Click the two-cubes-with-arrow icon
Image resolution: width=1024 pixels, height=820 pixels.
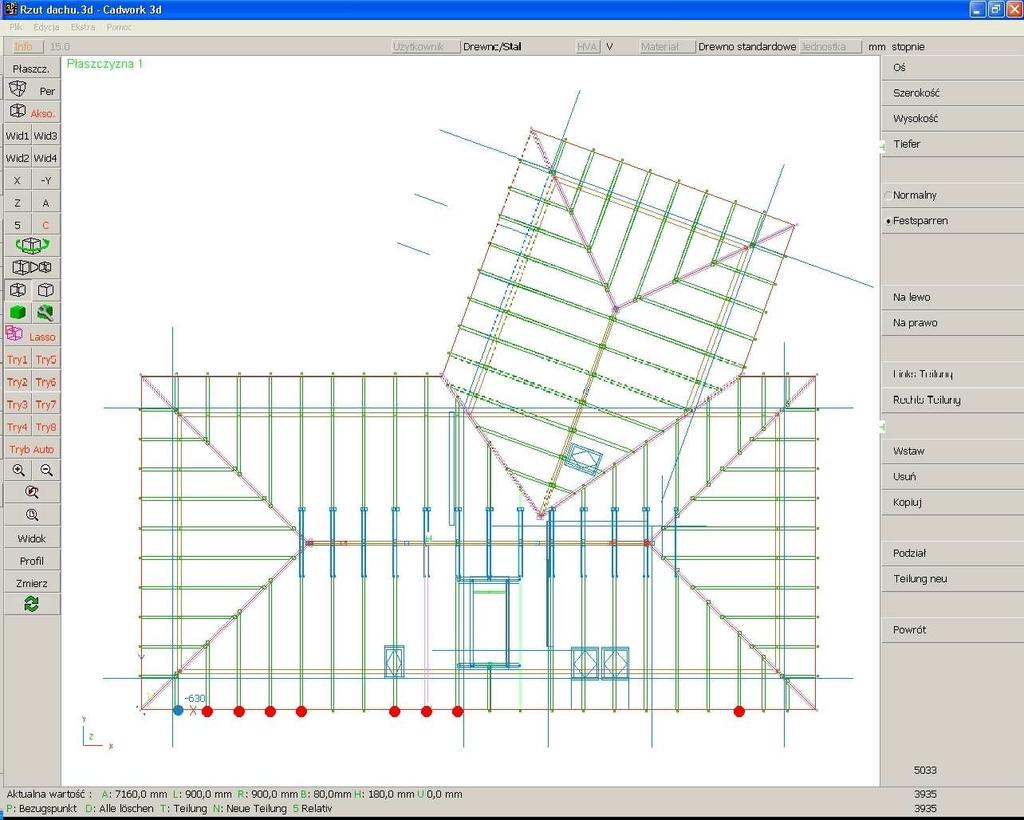(x=31, y=268)
